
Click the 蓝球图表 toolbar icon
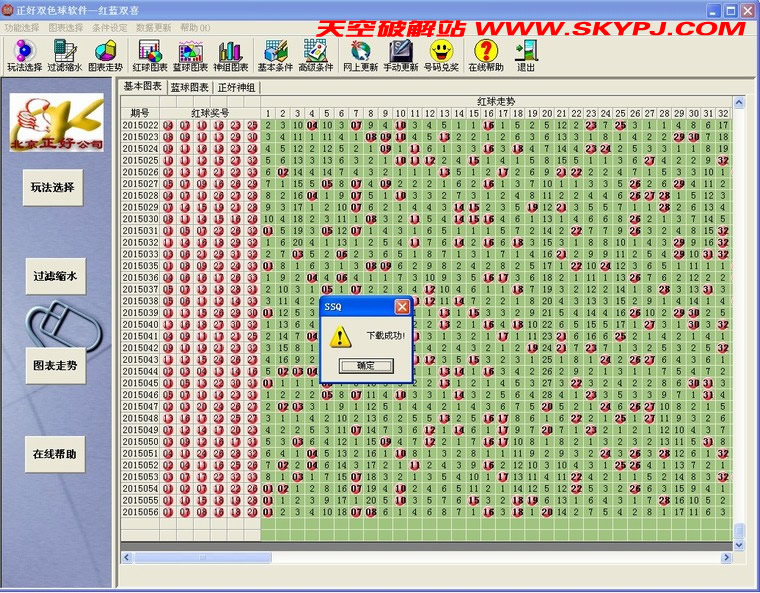(x=189, y=56)
